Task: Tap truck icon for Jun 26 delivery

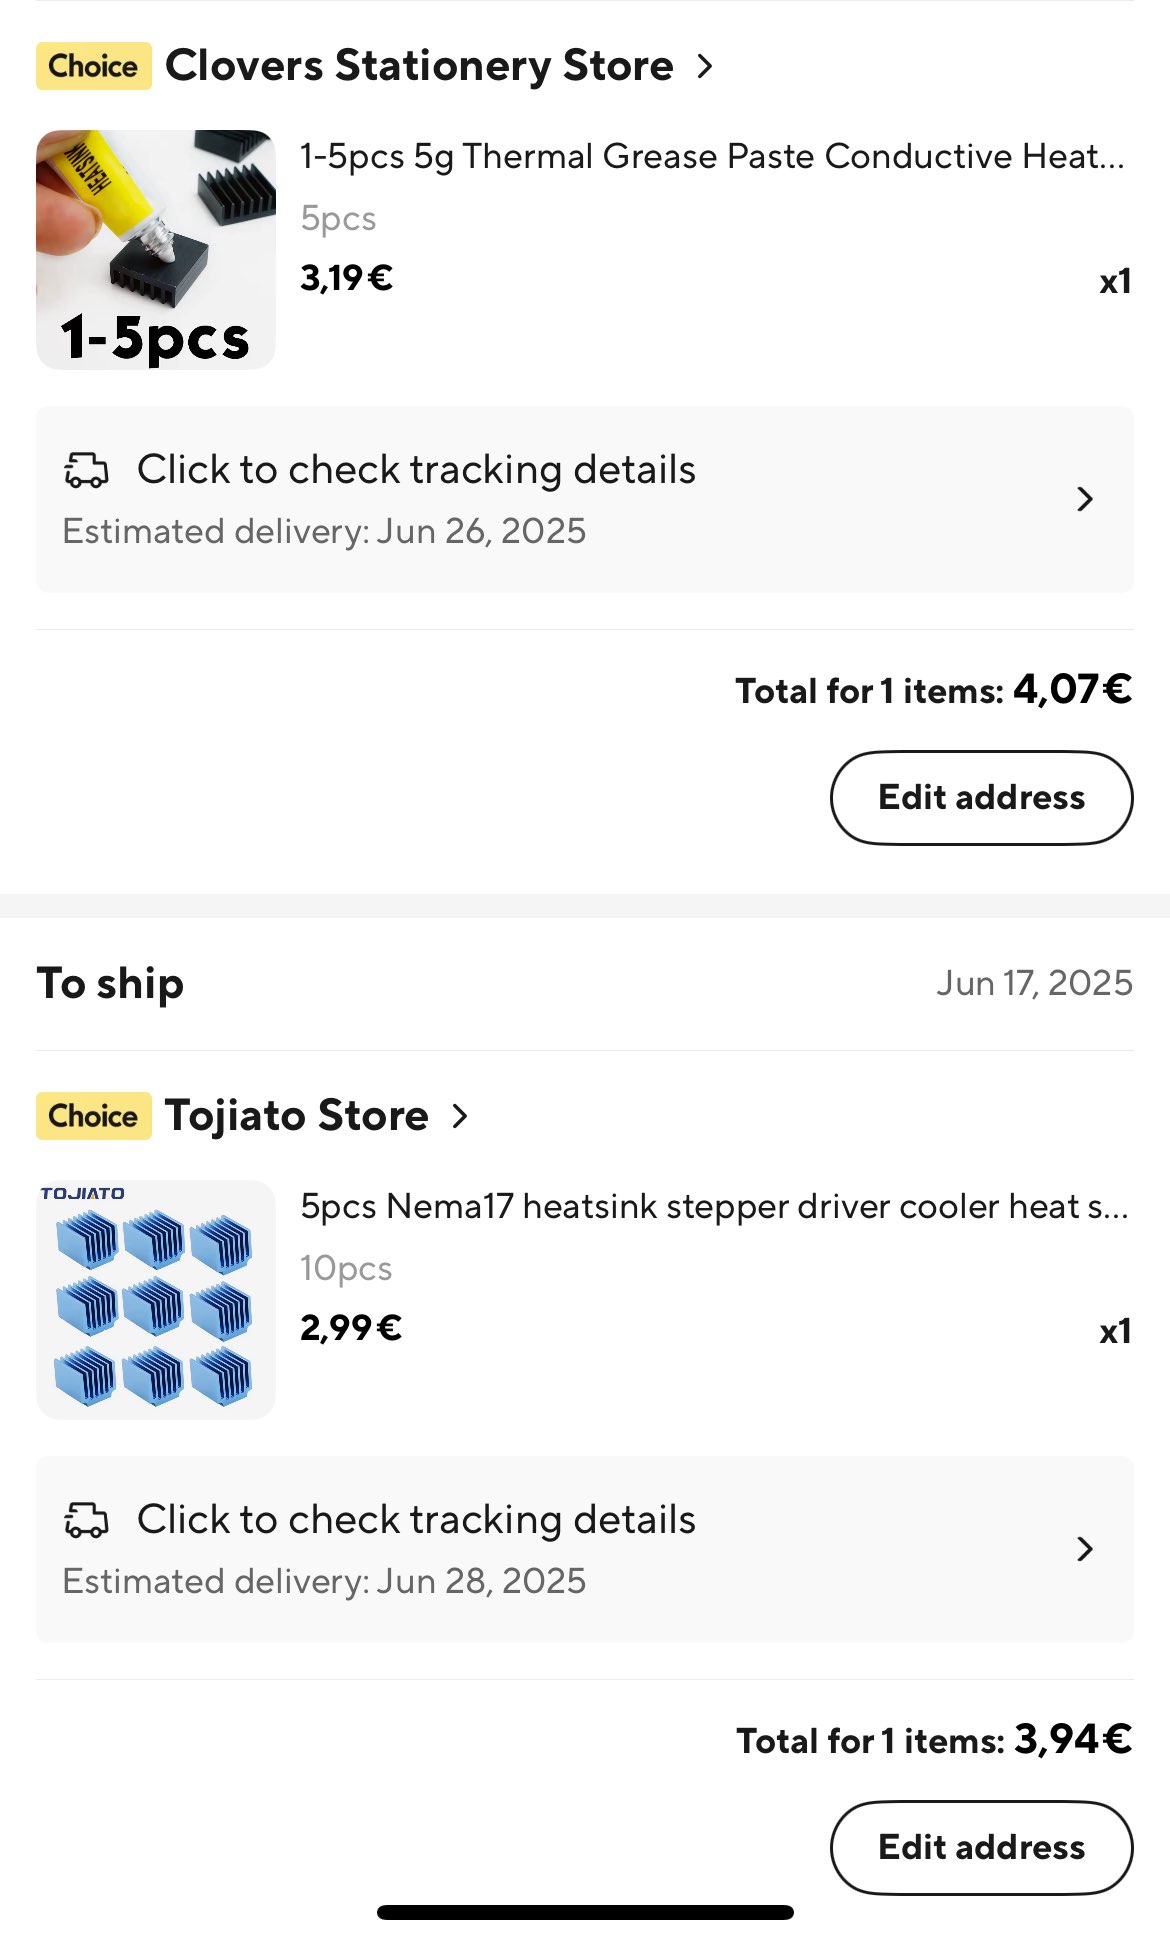Action: pyautogui.click(x=86, y=470)
